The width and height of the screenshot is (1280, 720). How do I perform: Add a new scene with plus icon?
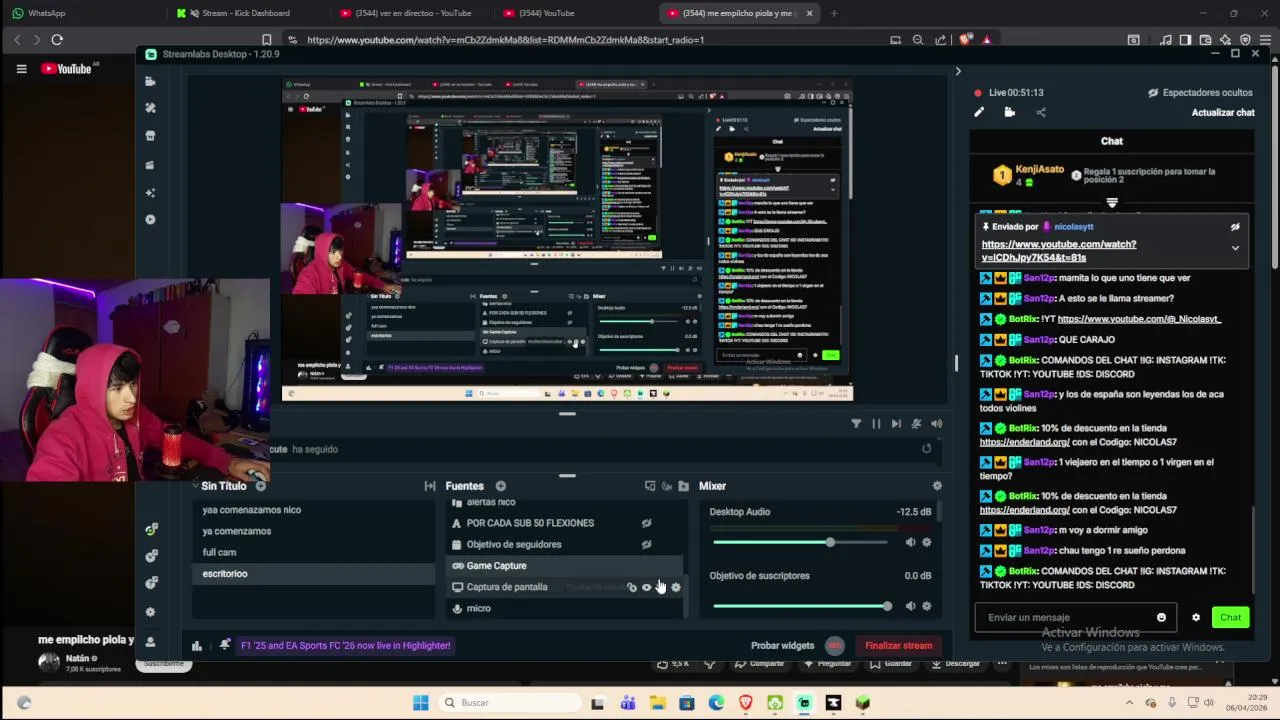coord(260,486)
